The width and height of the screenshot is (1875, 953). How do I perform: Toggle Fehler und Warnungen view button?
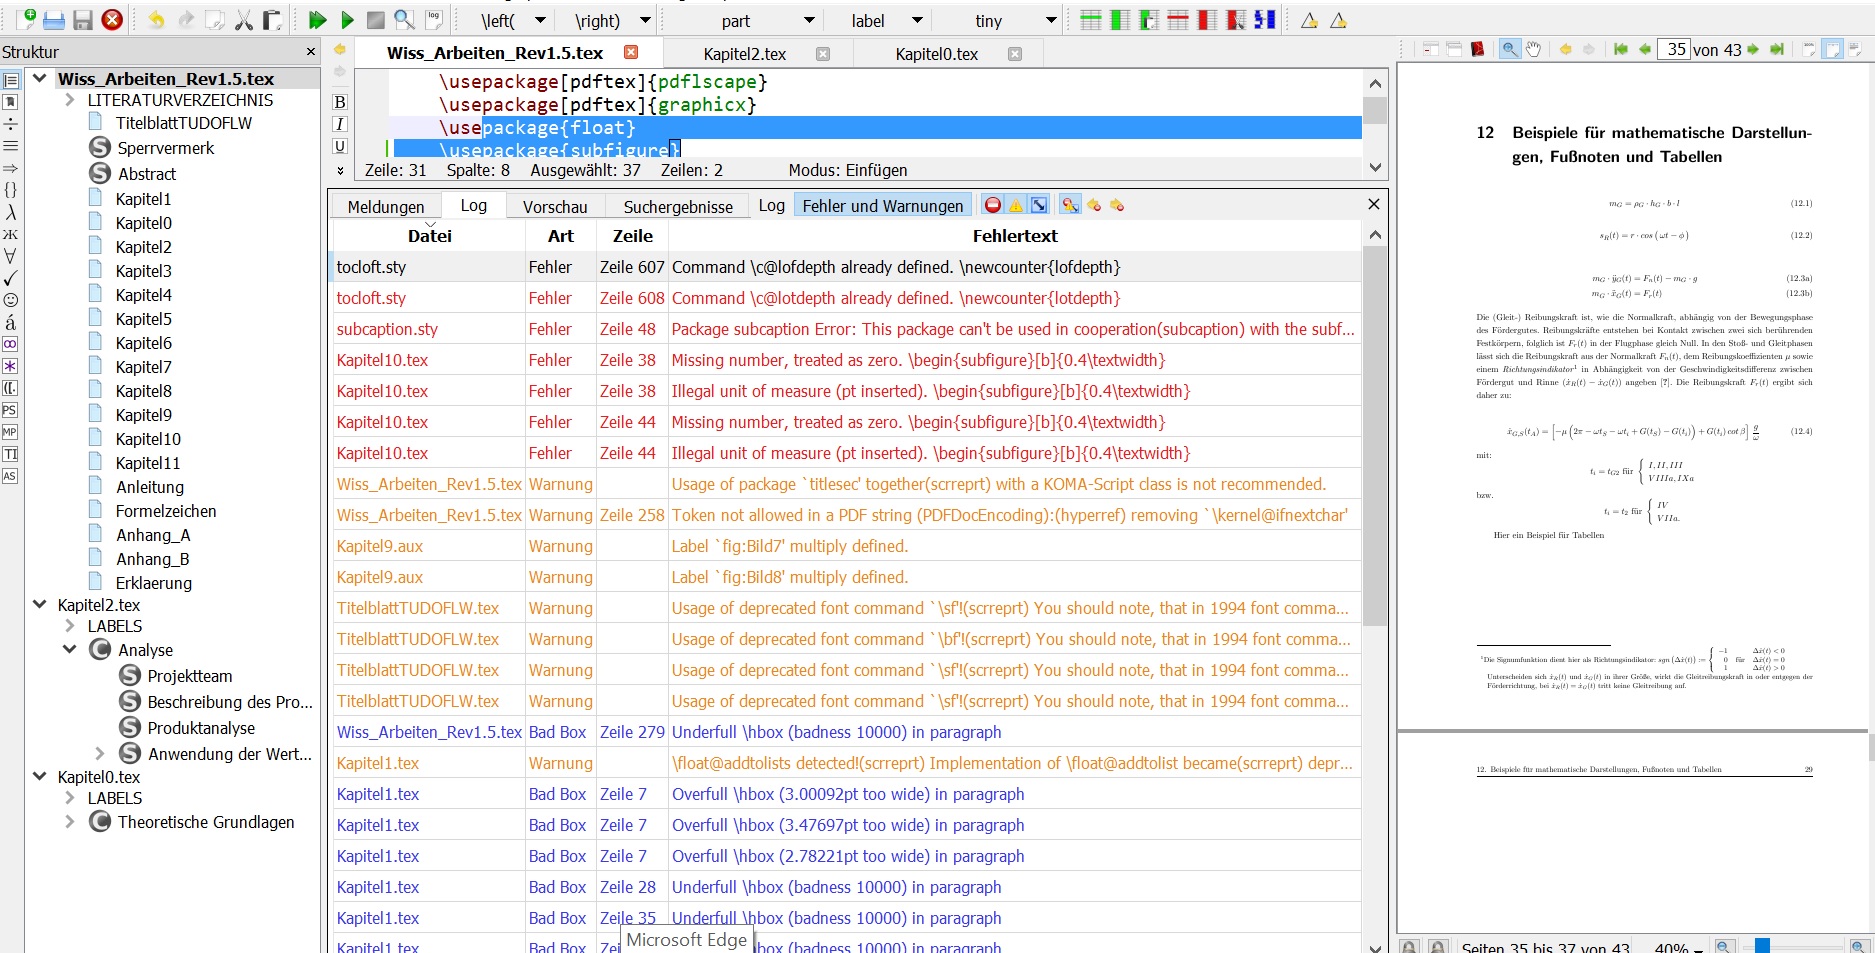[883, 206]
